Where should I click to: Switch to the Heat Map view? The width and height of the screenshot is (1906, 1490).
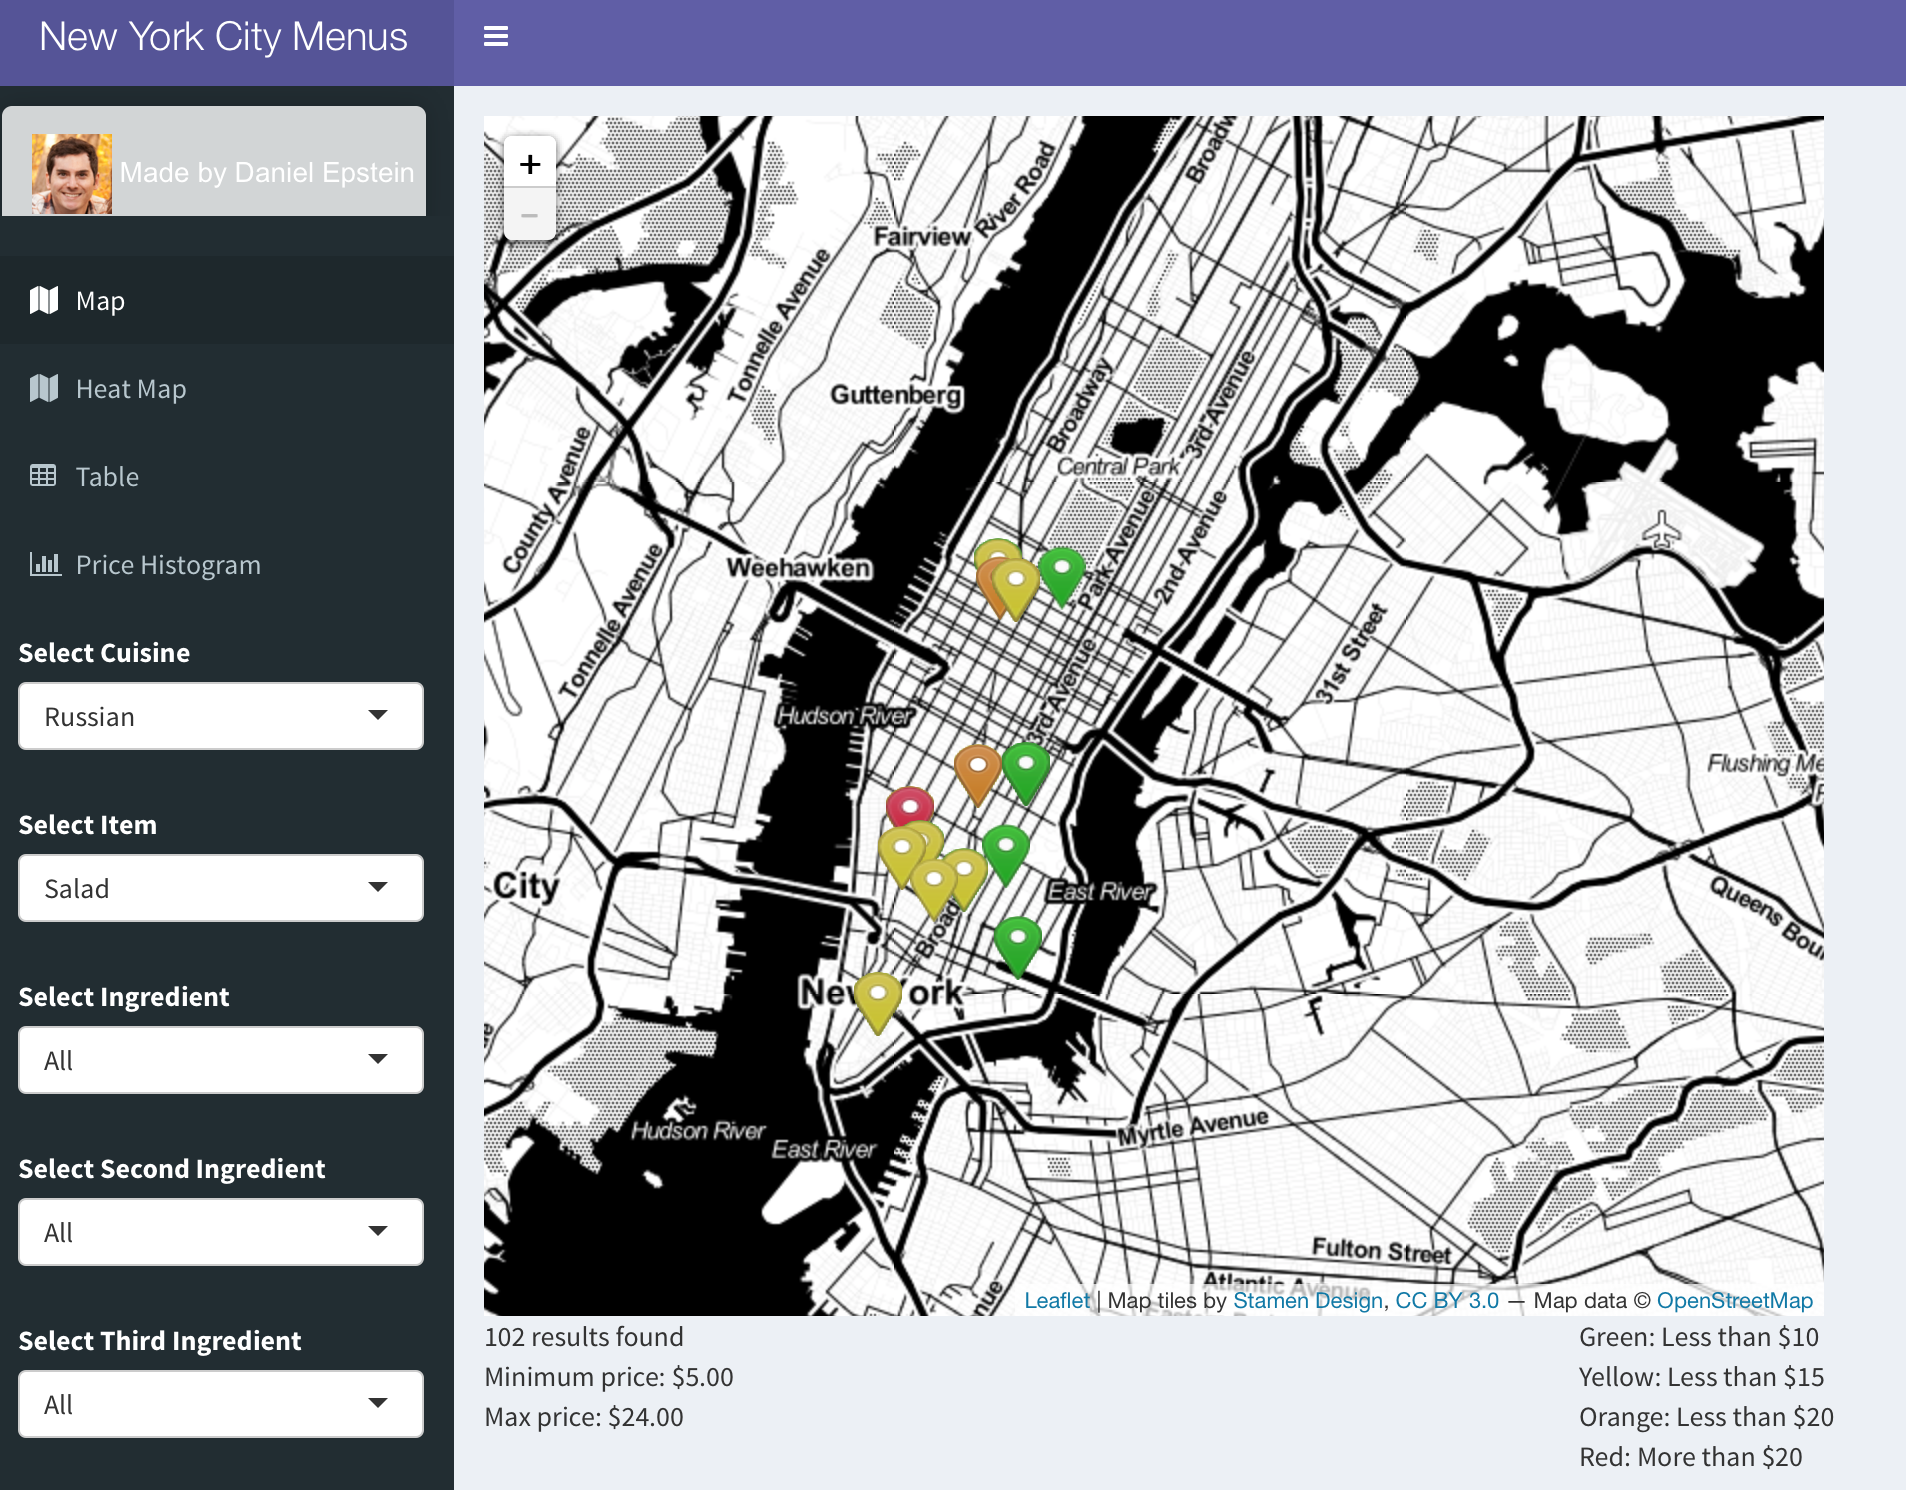(x=130, y=389)
